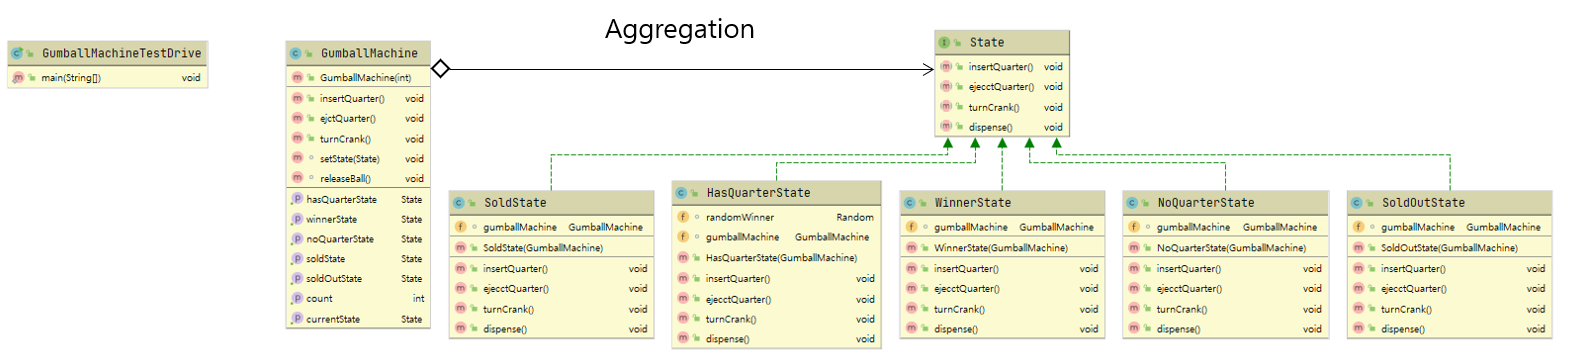
Task: Select the State interface title
Action: pos(986,42)
